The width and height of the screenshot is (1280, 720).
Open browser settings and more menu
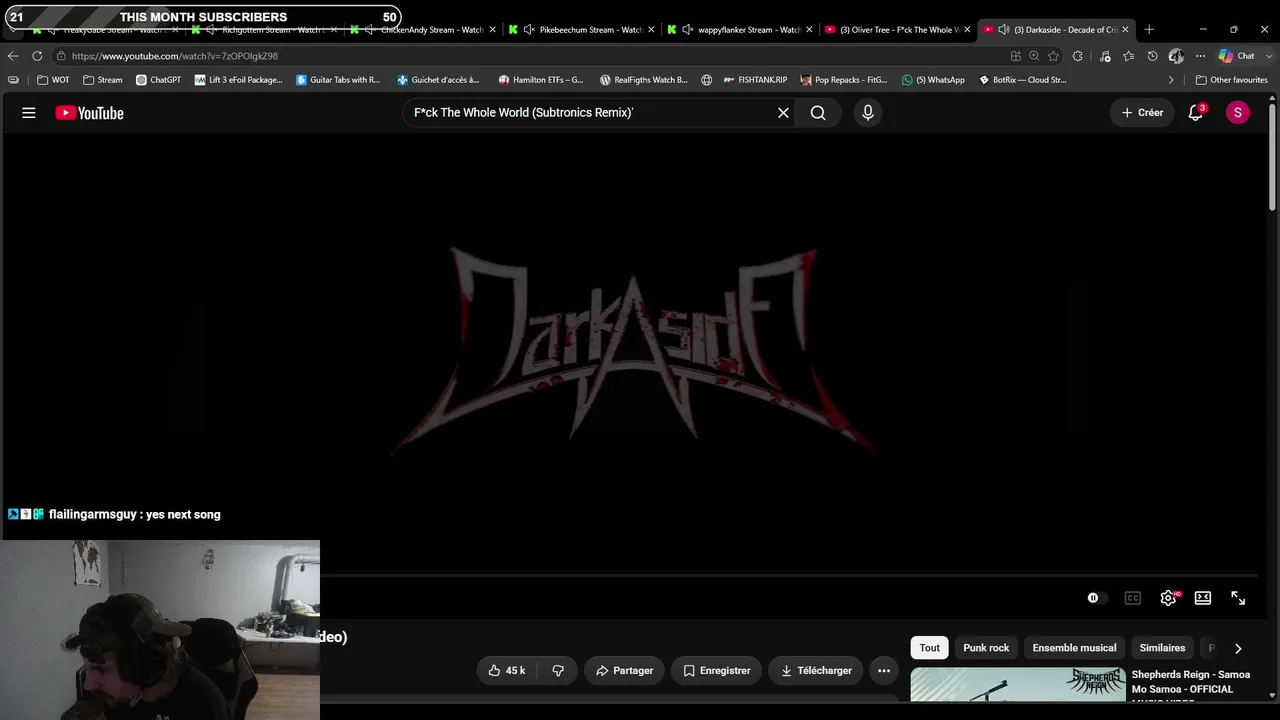pyautogui.click(x=1200, y=56)
